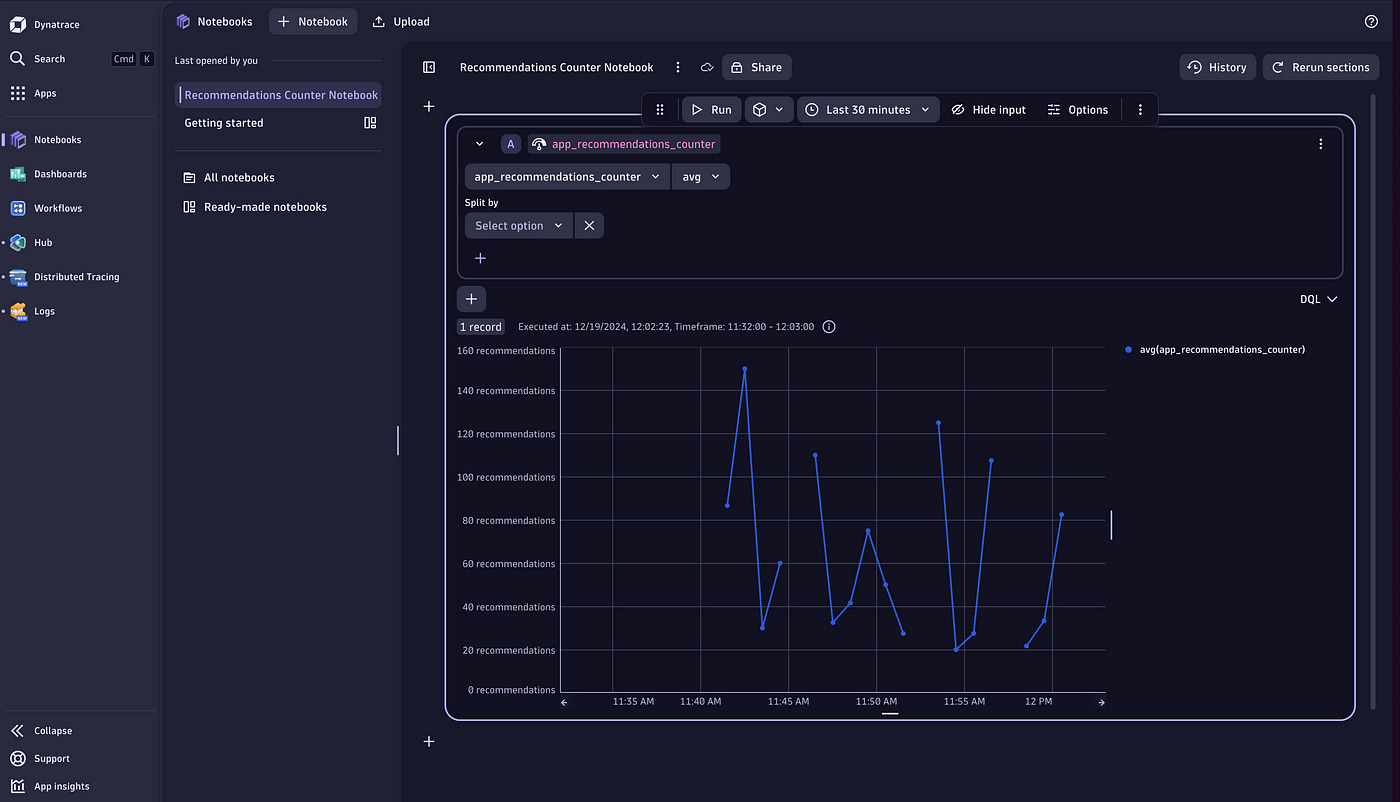Expand the DQL dropdown
The height and width of the screenshot is (802, 1400).
pyautogui.click(x=1318, y=299)
